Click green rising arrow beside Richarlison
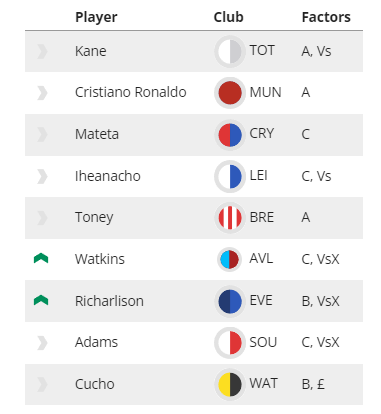 tap(41, 300)
